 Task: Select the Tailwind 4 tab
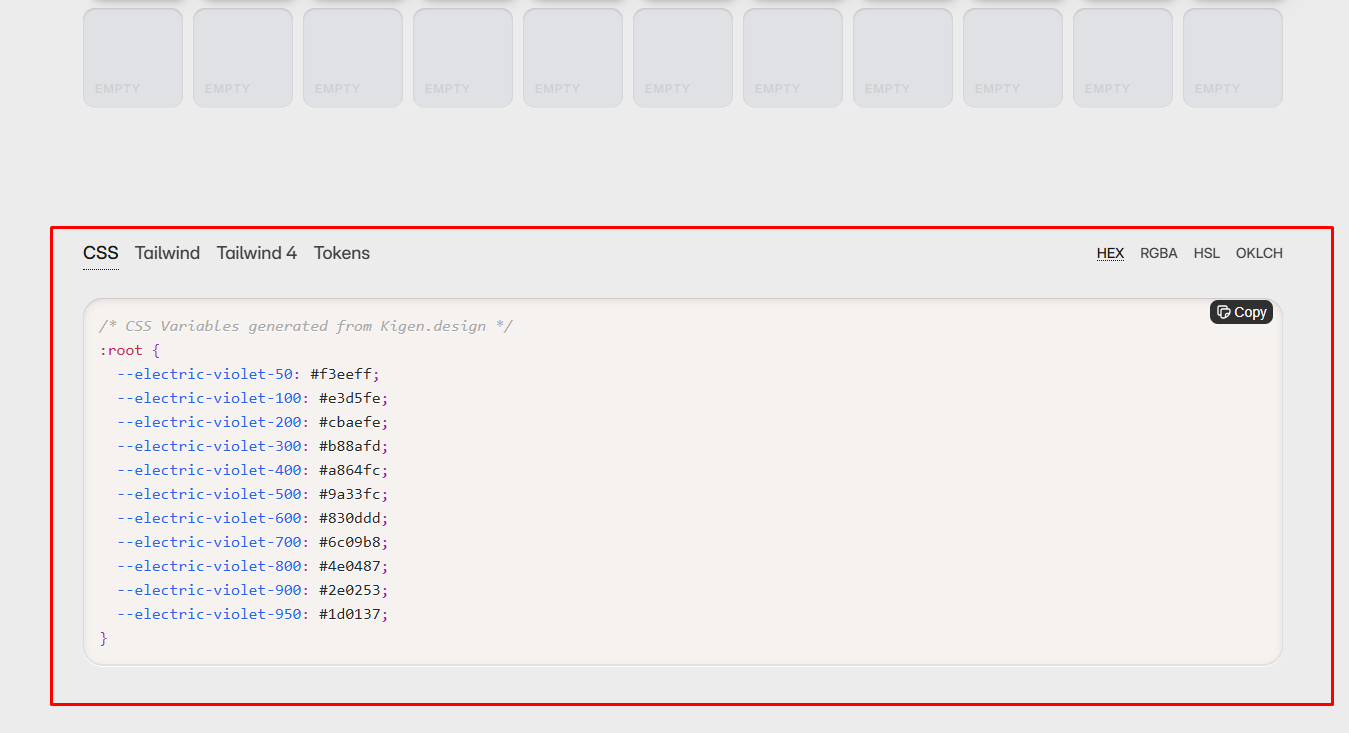tap(257, 253)
